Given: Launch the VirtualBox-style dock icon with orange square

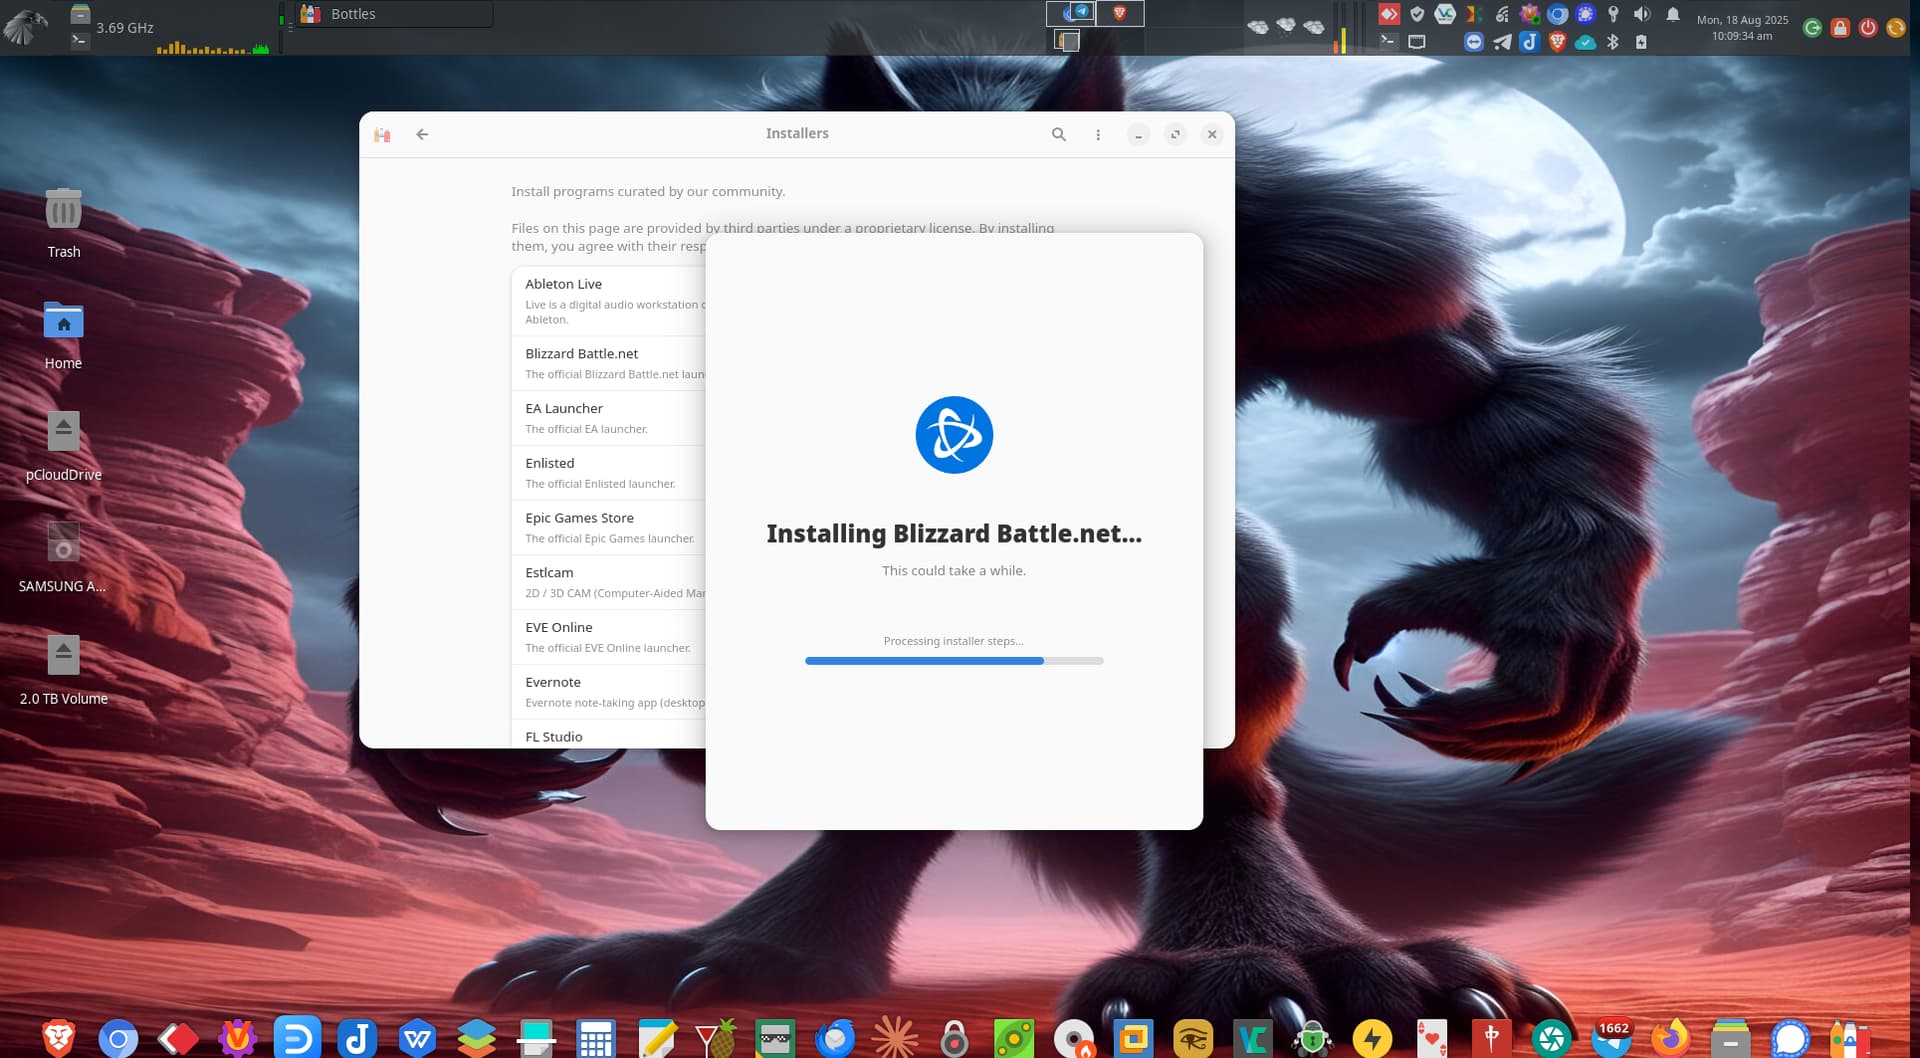Looking at the screenshot, I should coord(1133,1038).
